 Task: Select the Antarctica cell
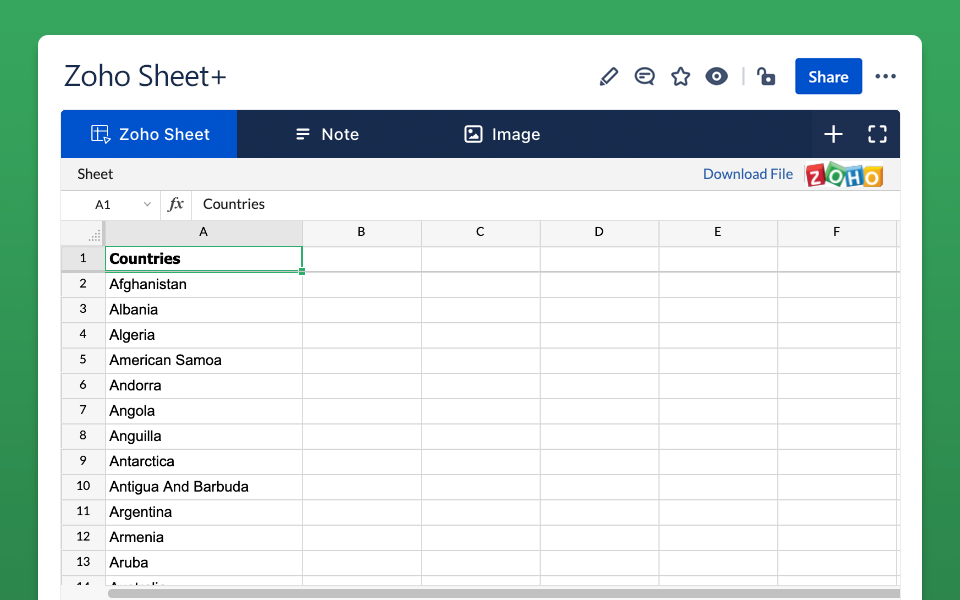point(204,462)
